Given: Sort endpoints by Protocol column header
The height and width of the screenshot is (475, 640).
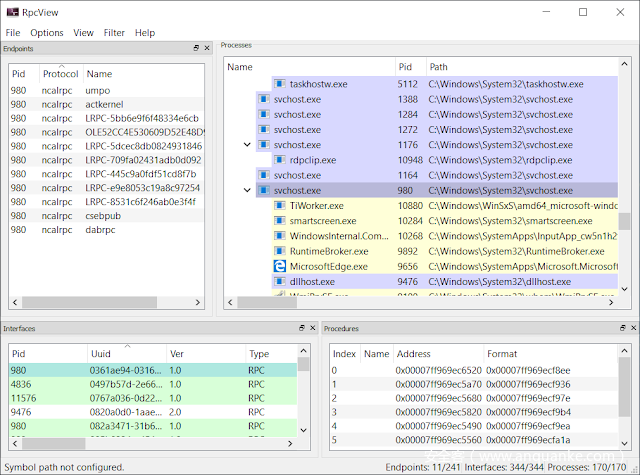Looking at the screenshot, I should click(60, 74).
